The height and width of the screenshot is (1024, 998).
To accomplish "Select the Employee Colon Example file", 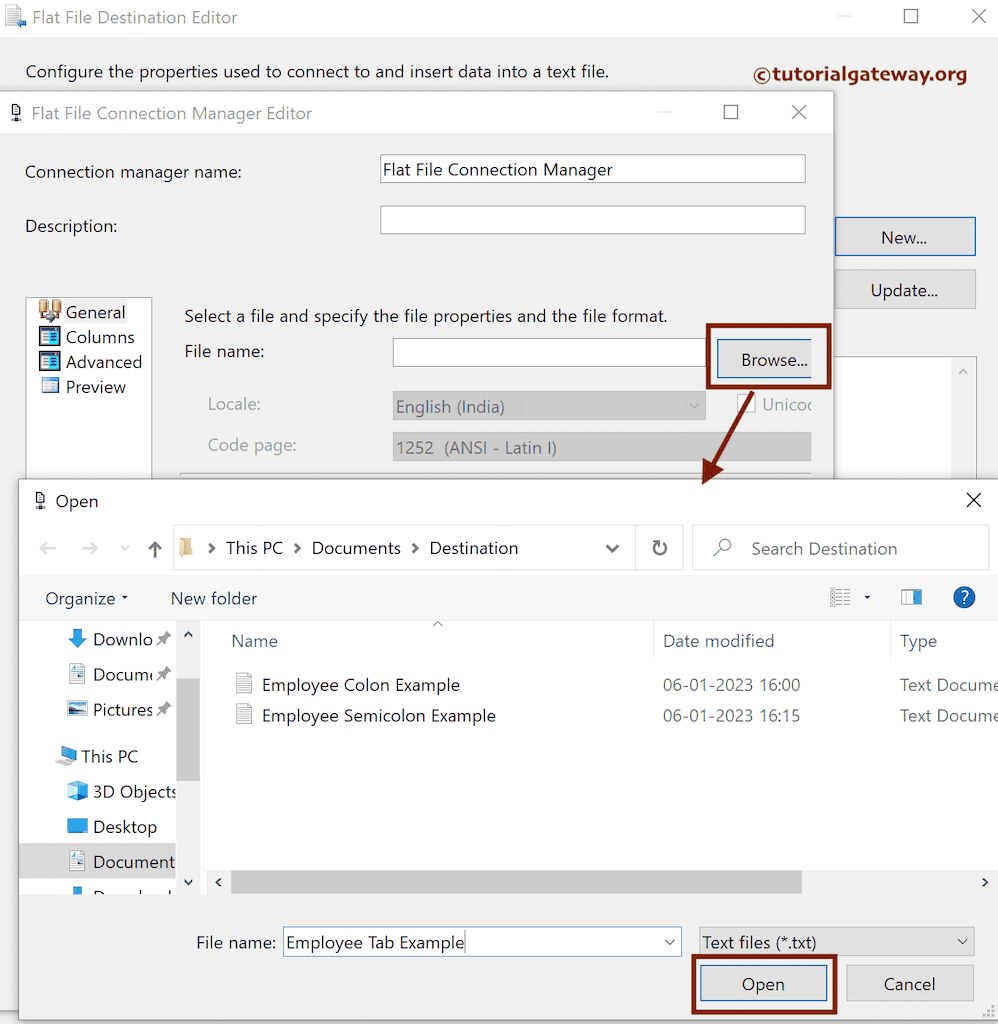I will 360,684.
